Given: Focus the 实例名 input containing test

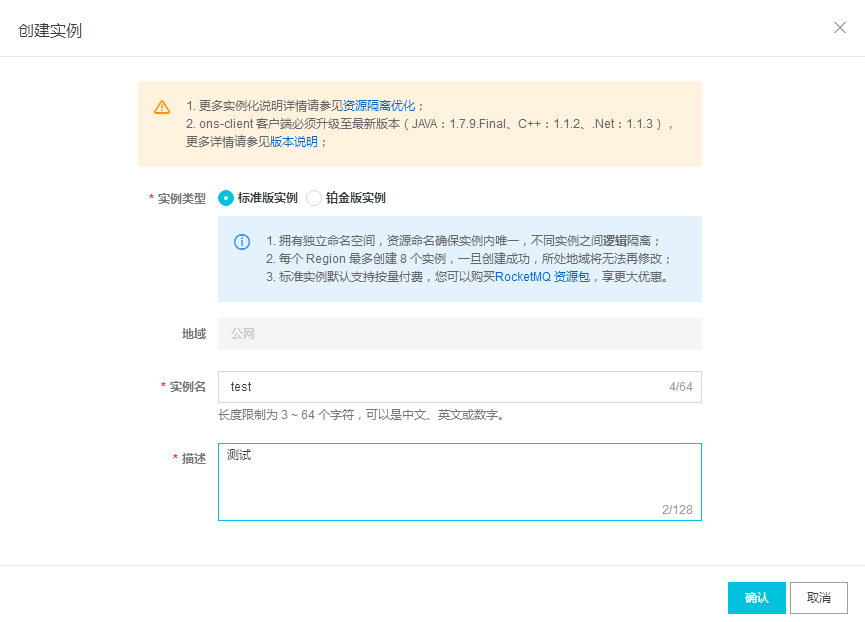Looking at the screenshot, I should click(440, 387).
